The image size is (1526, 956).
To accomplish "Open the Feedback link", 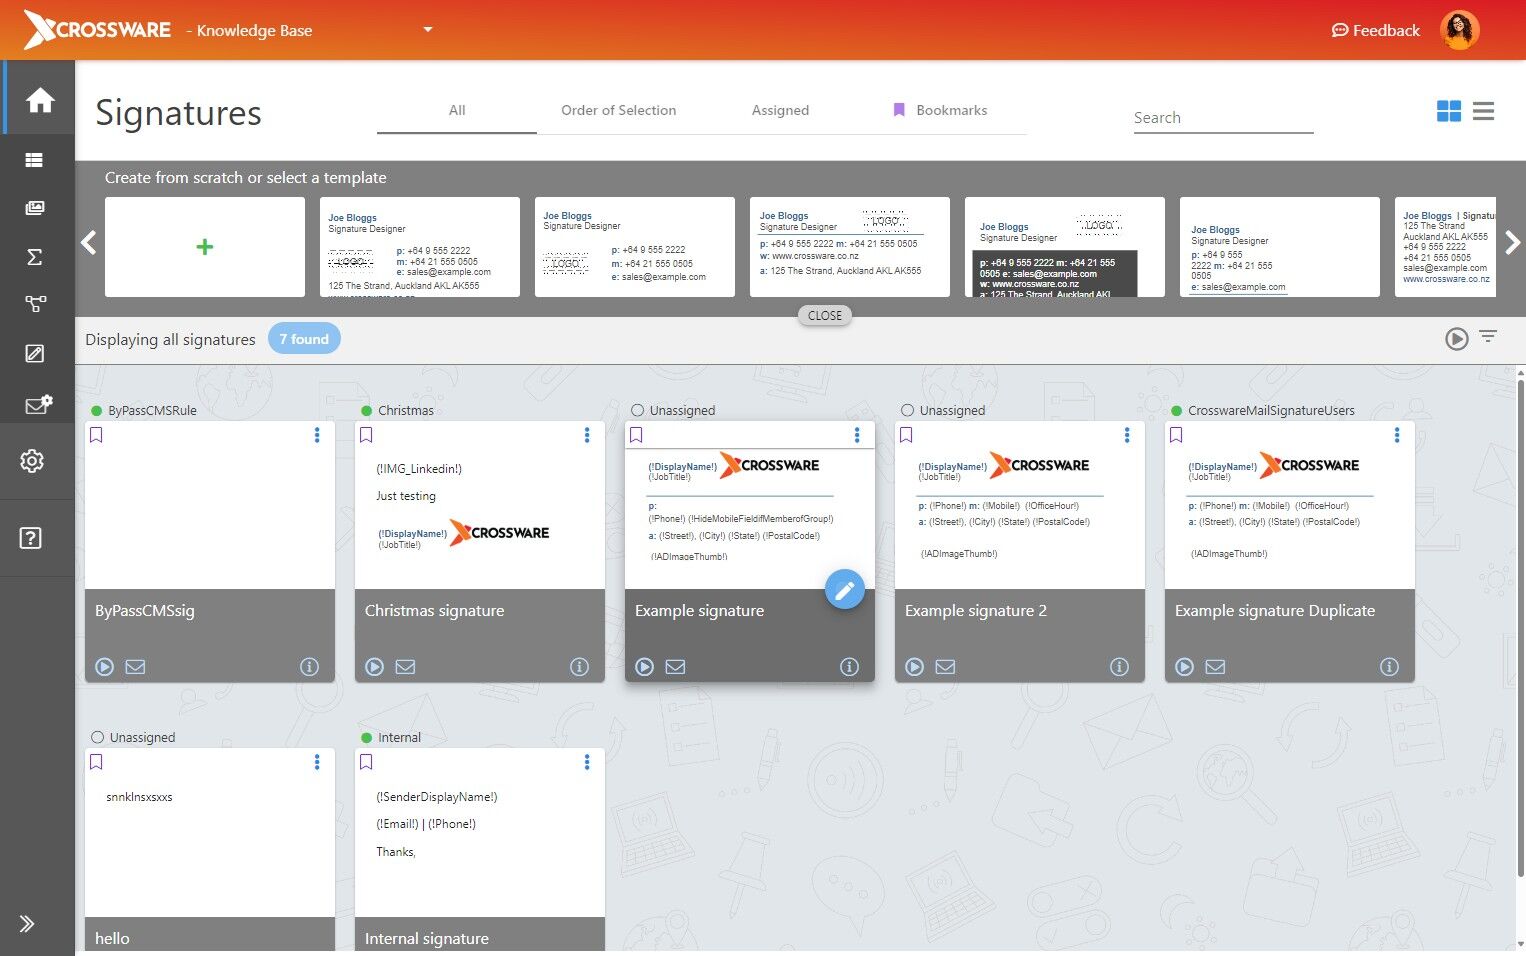I will tap(1375, 30).
